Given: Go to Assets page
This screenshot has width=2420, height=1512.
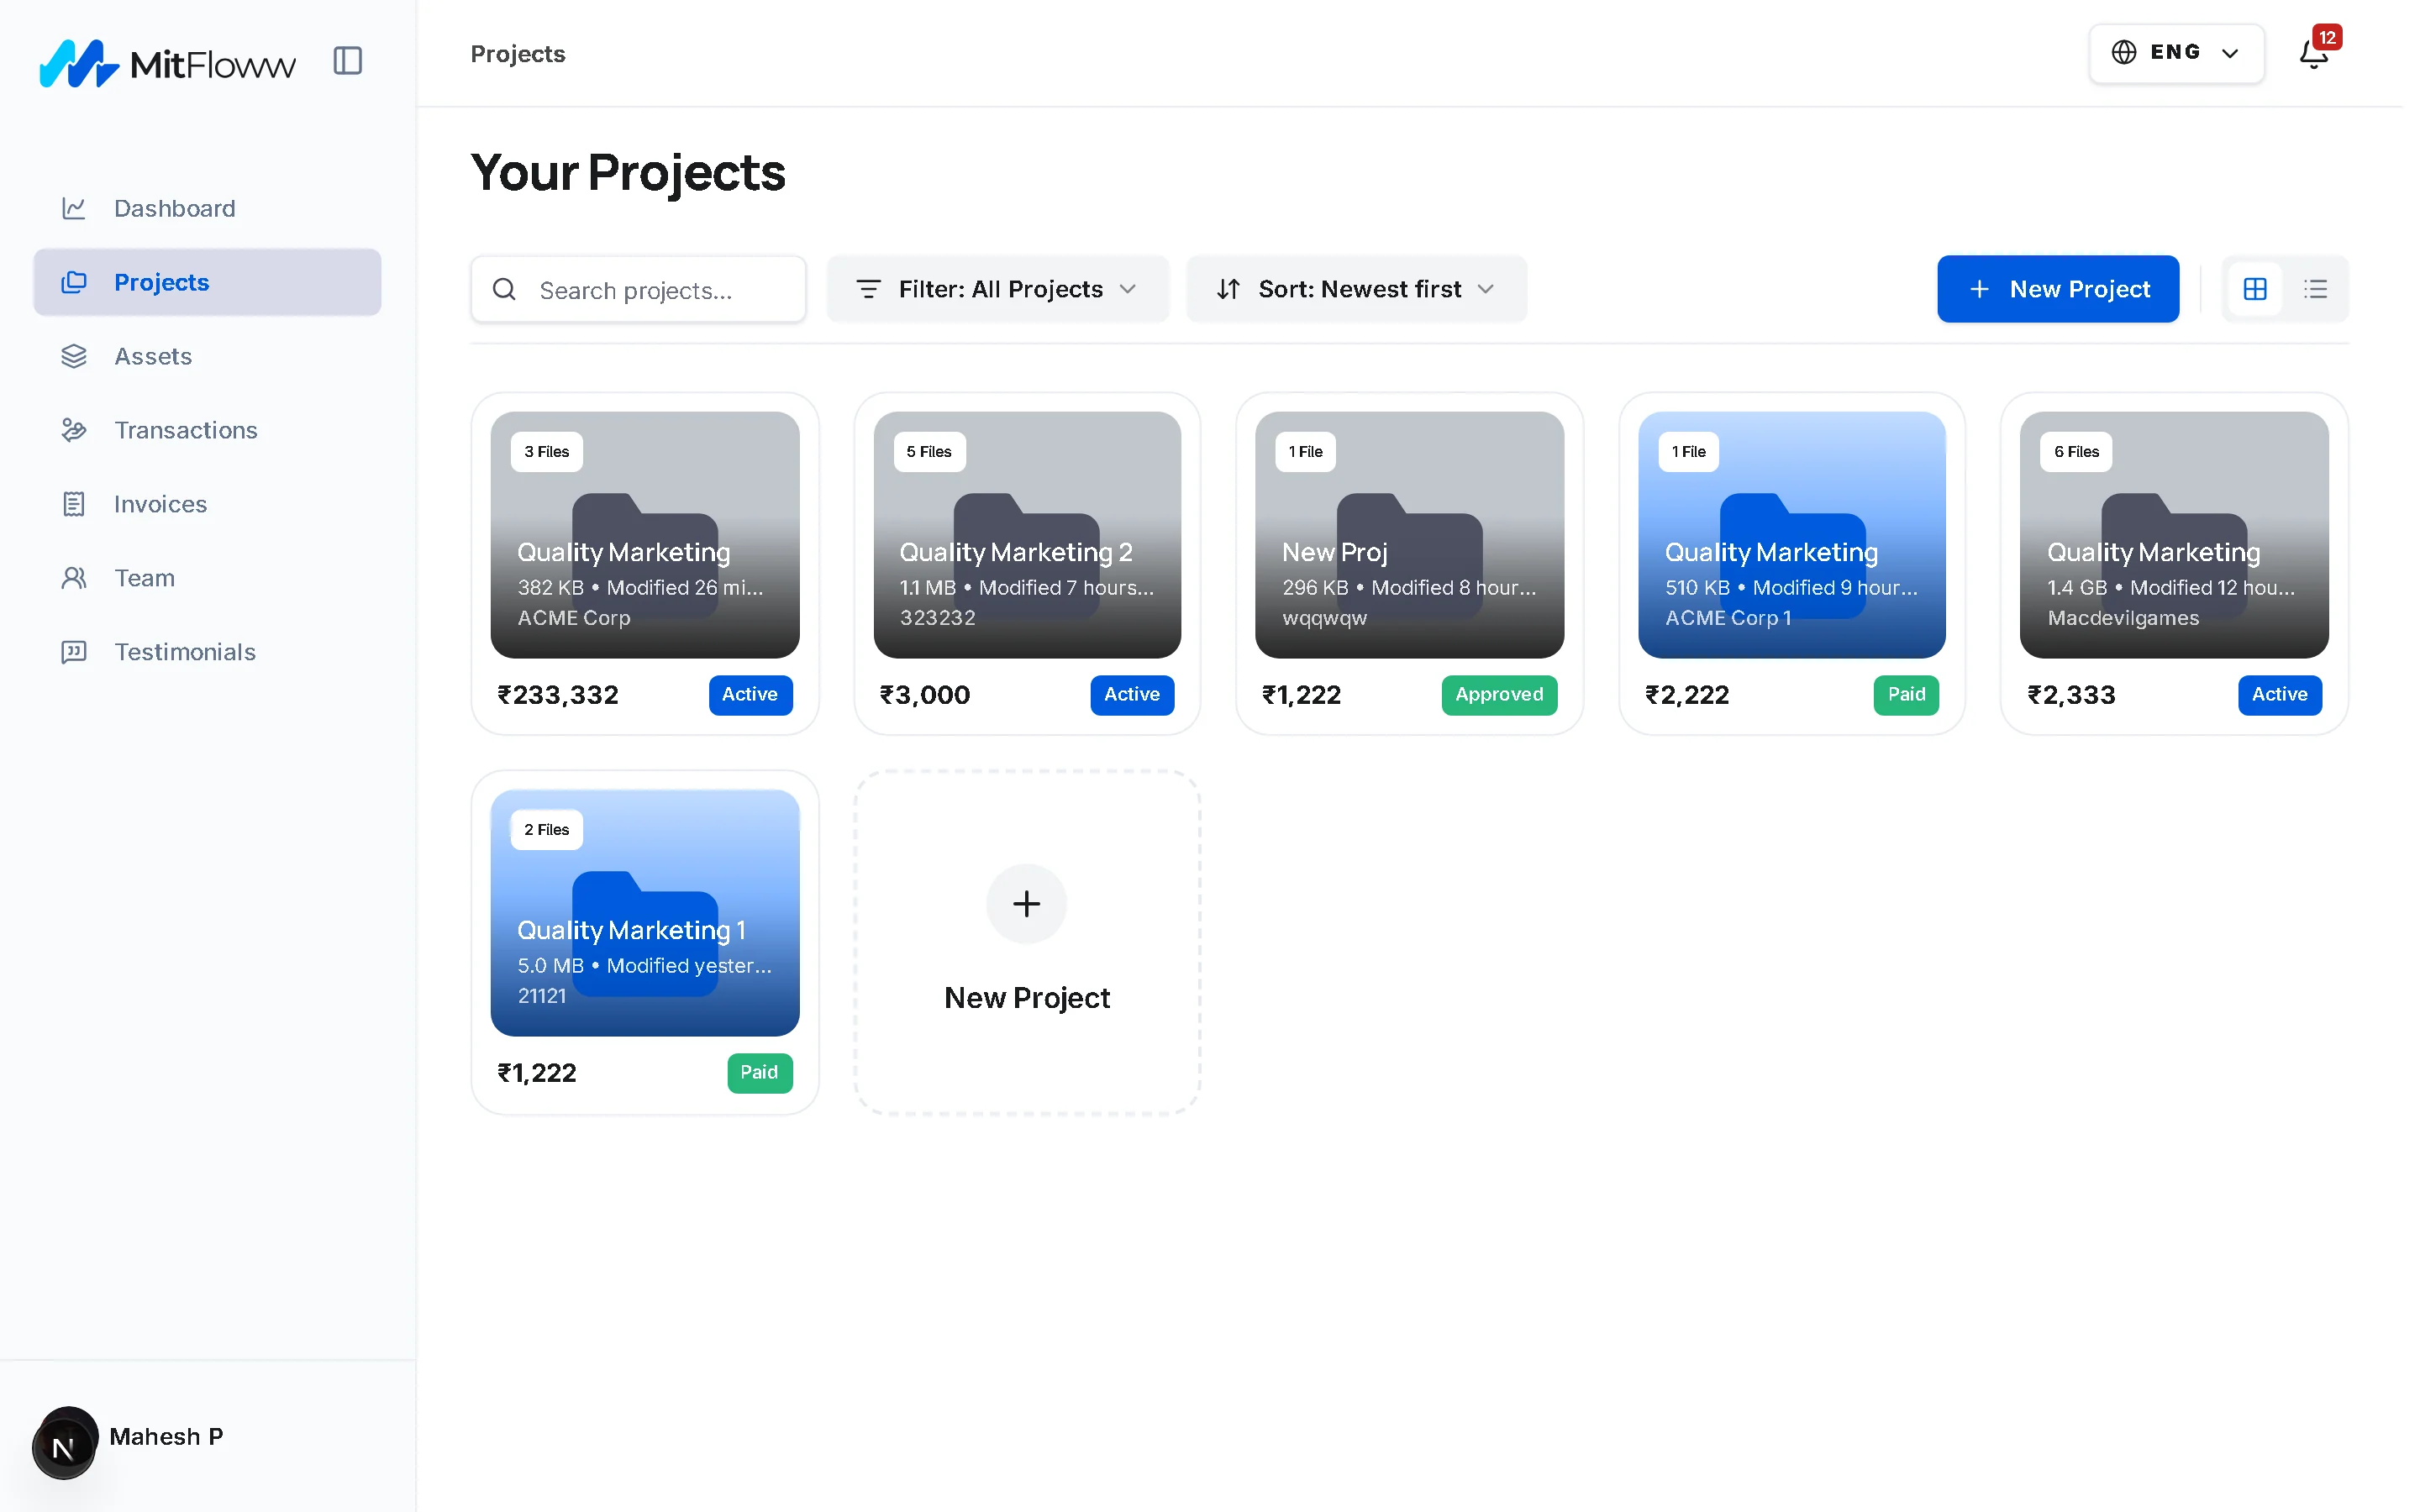Looking at the screenshot, I should point(207,356).
